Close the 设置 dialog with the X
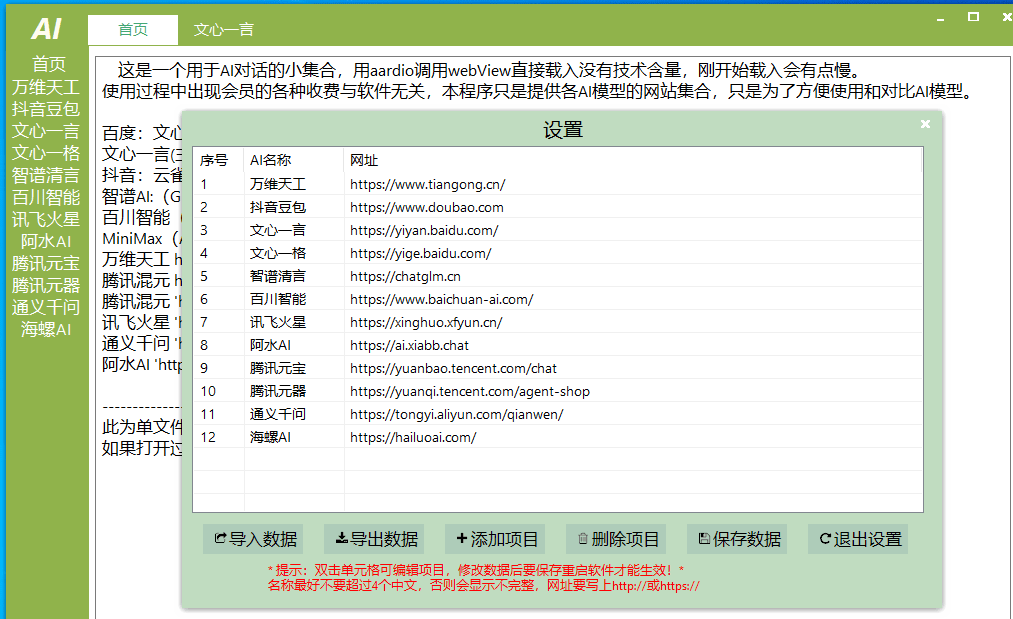The image size is (1013, 619). click(925, 124)
